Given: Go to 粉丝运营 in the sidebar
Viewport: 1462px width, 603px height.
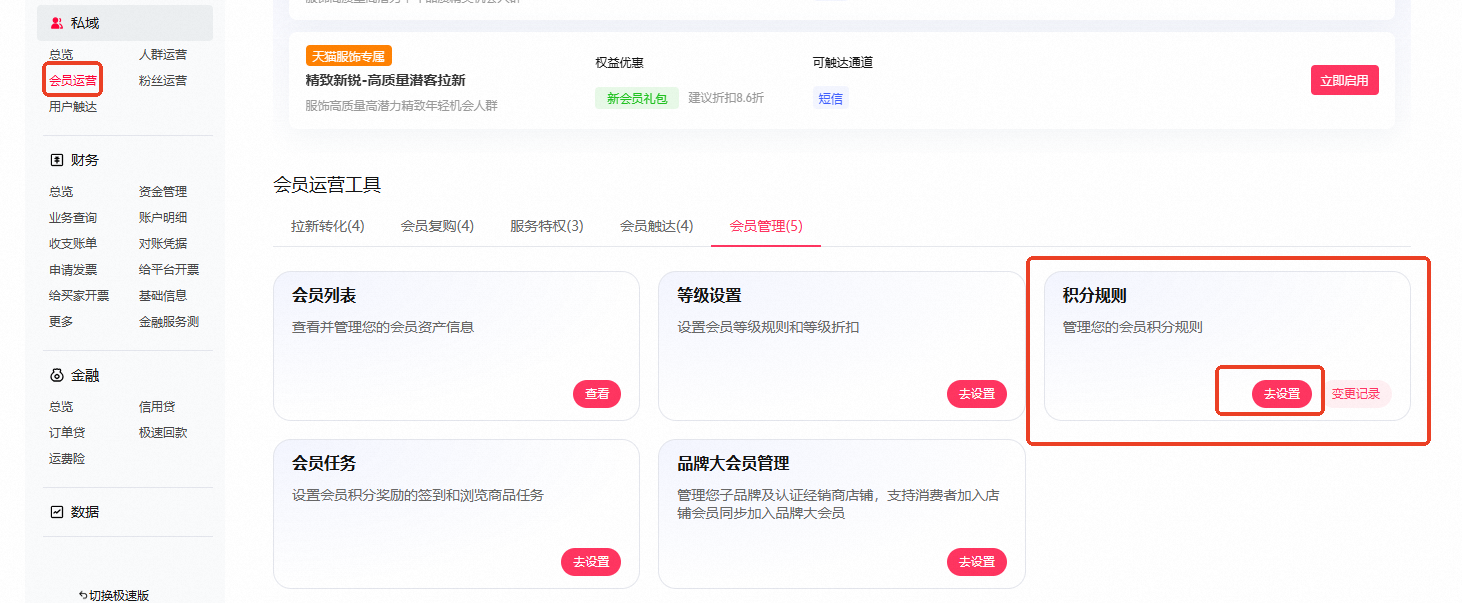Looking at the screenshot, I should pyautogui.click(x=163, y=81).
